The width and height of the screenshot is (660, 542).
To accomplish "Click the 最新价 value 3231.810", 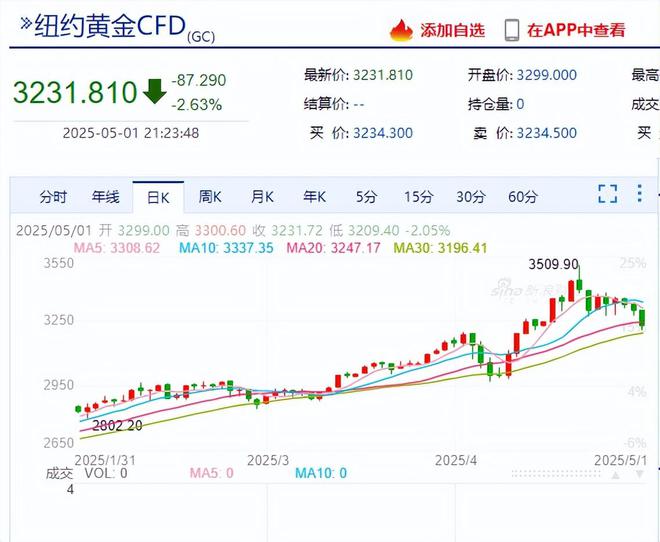I will 383,75.
